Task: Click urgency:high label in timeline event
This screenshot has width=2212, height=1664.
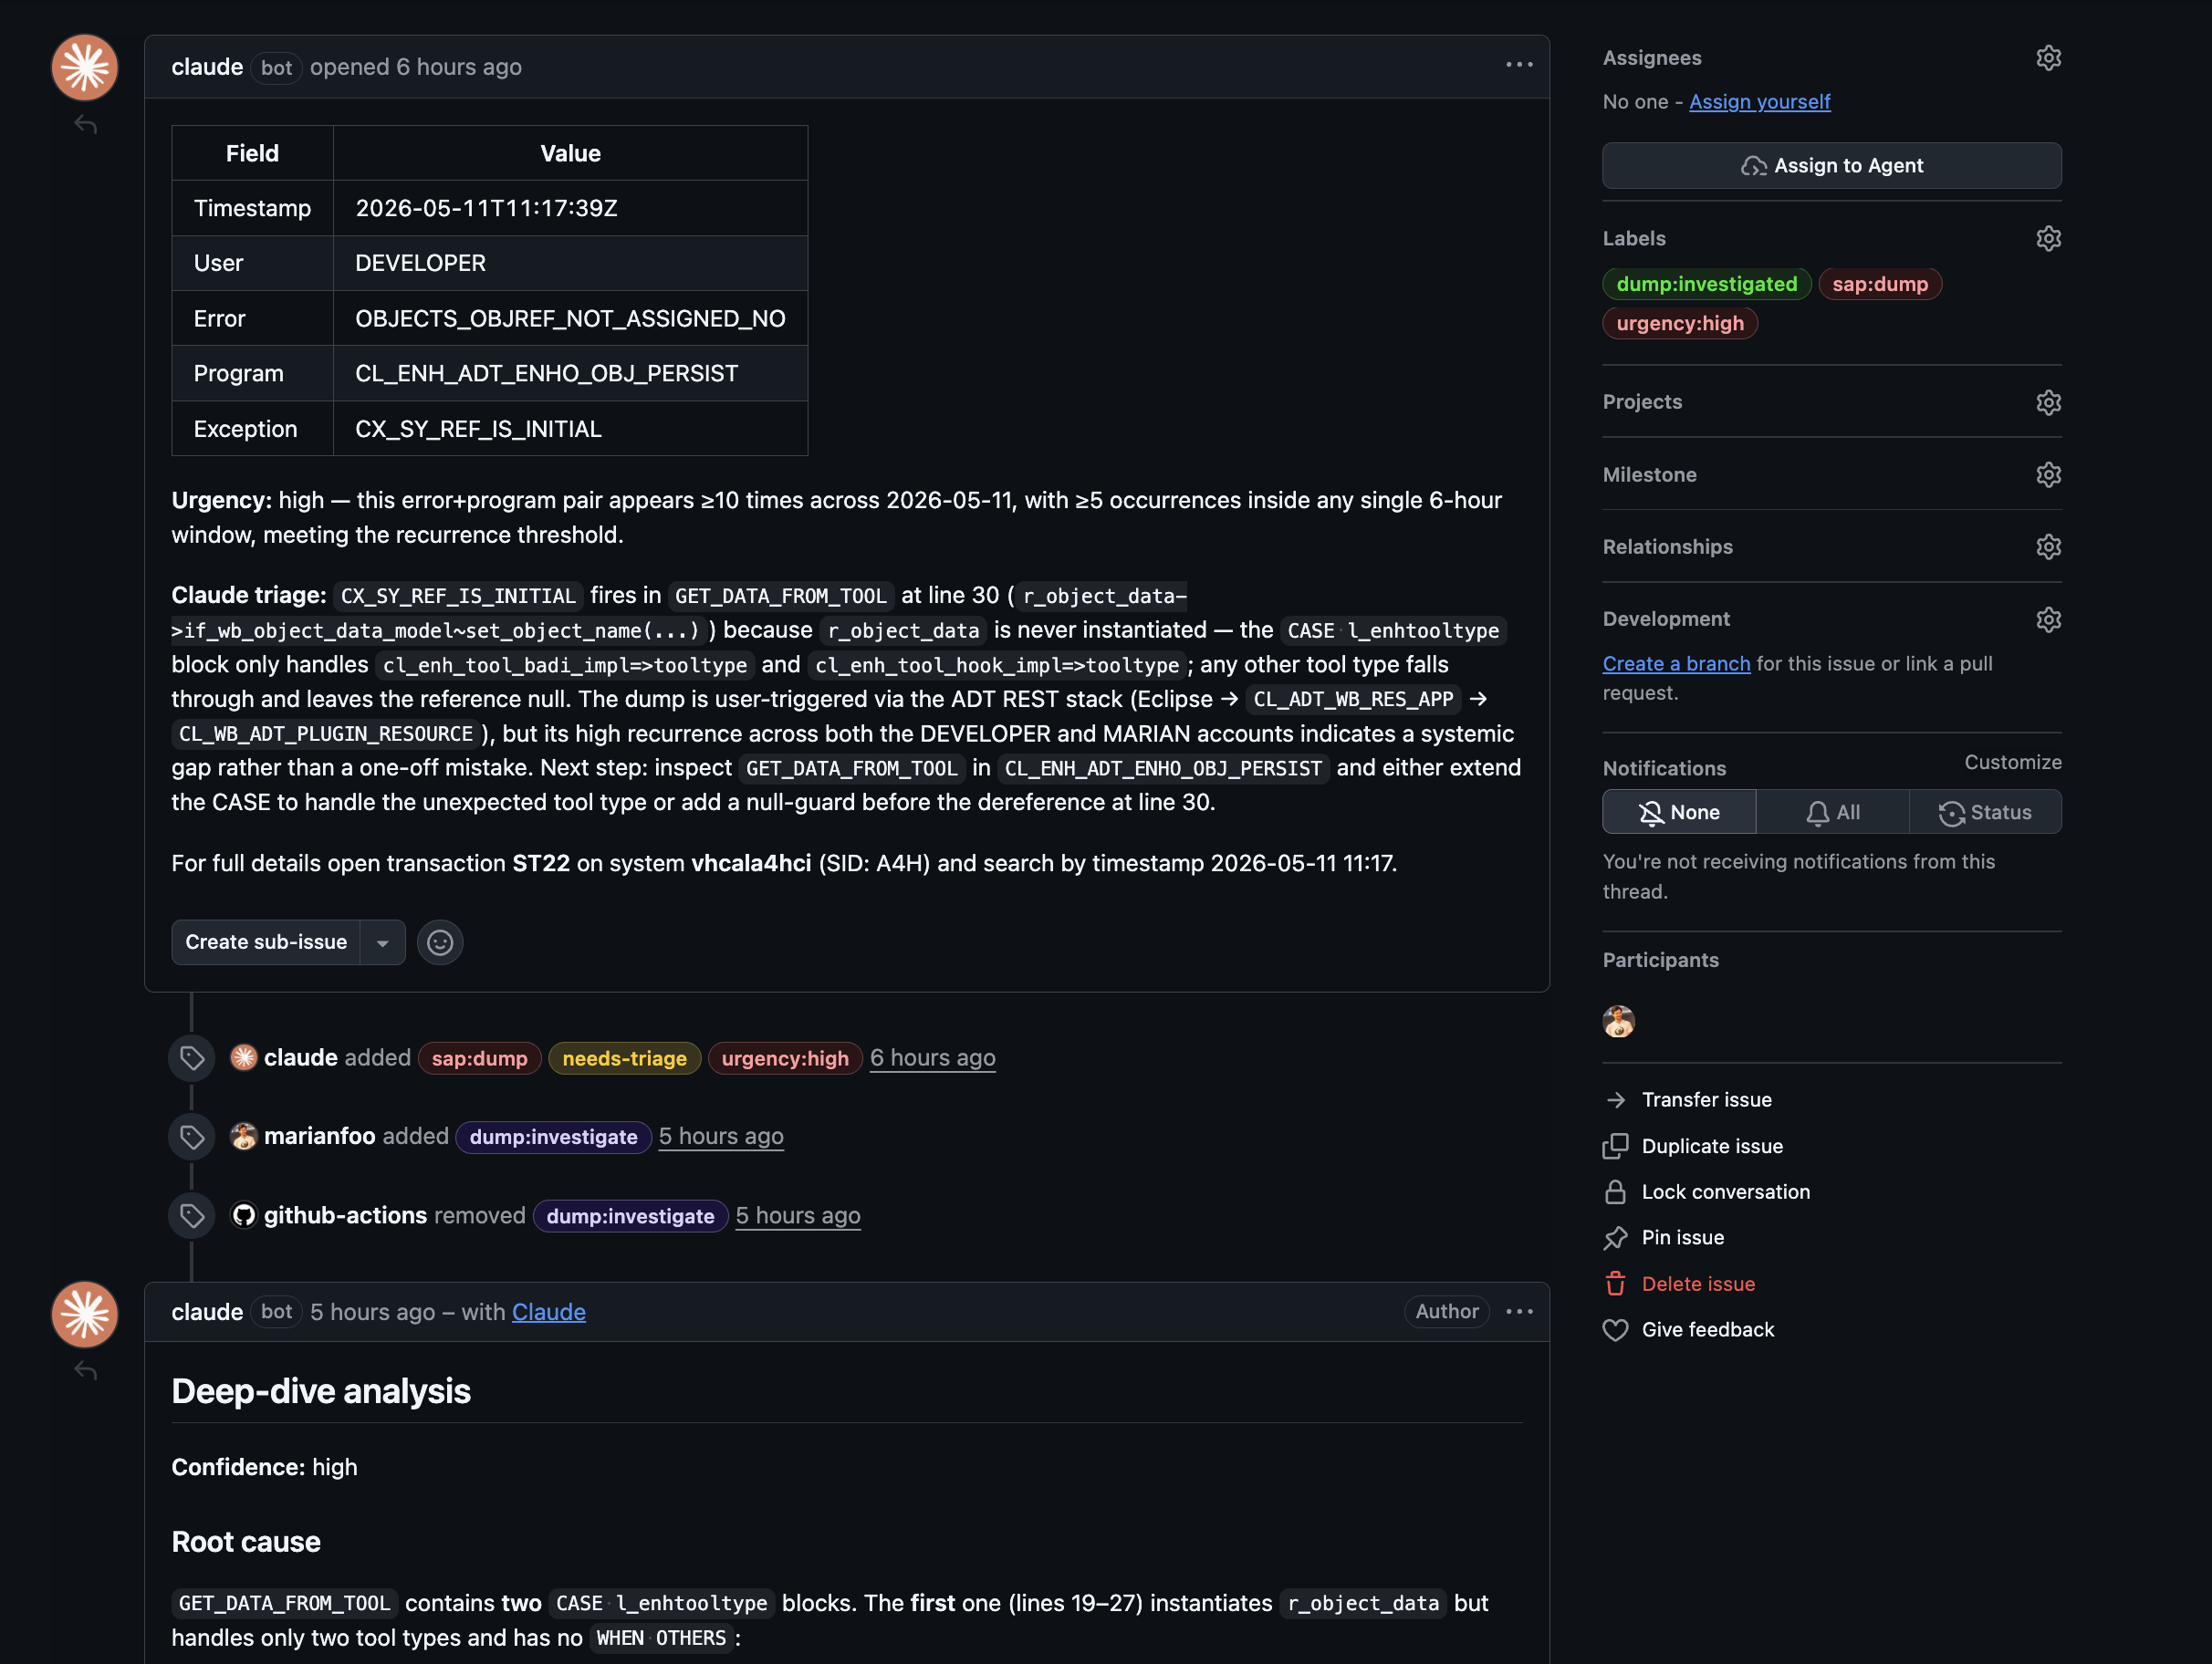Action: tap(785, 1058)
